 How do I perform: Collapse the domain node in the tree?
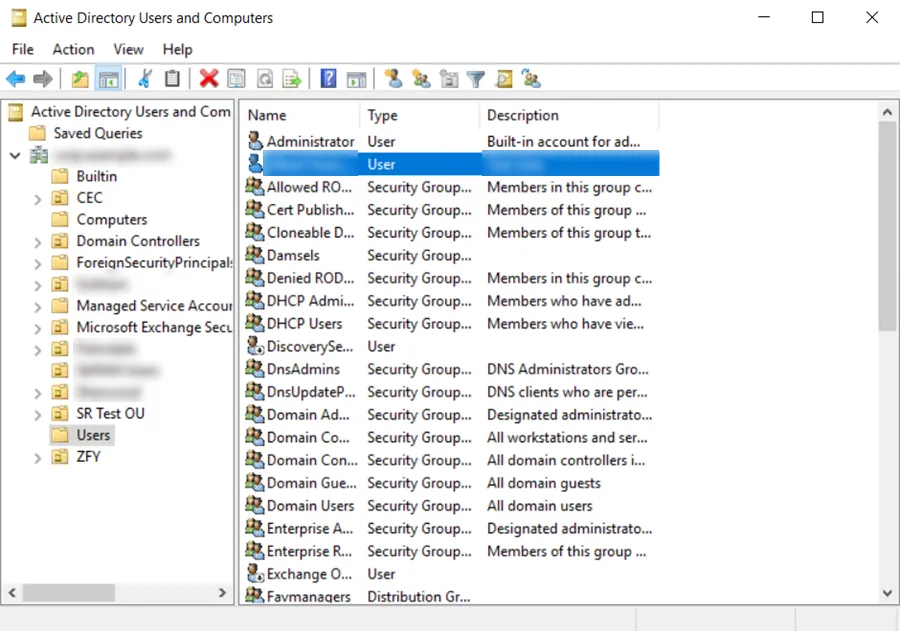[x=15, y=155]
